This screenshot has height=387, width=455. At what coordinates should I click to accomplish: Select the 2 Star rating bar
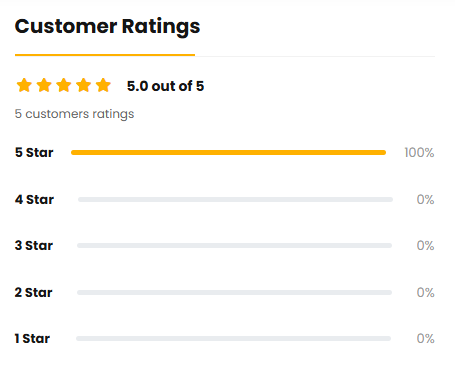click(x=234, y=292)
